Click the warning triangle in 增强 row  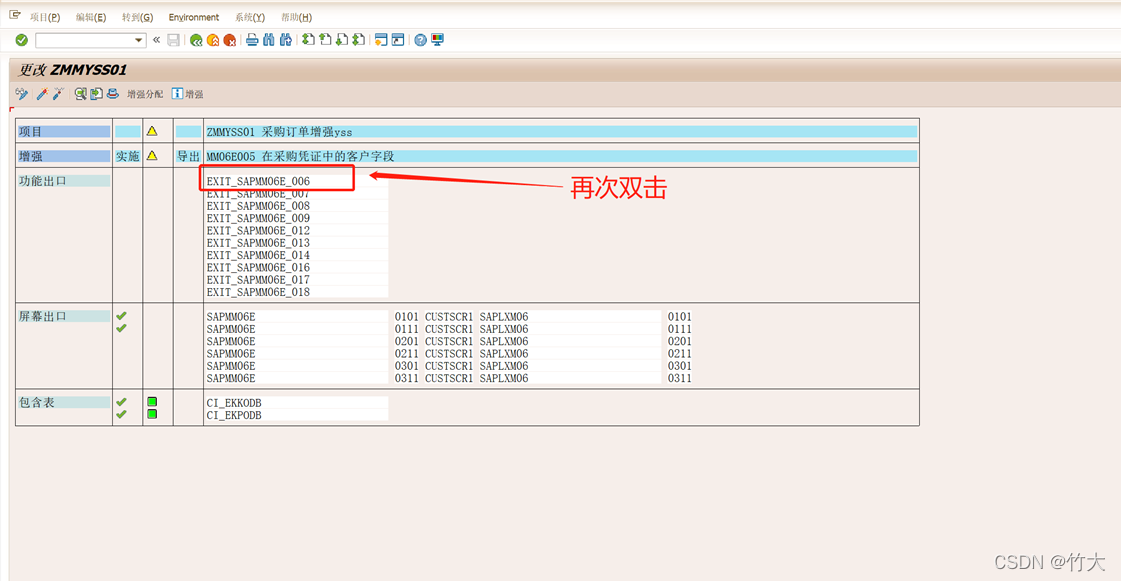152,155
